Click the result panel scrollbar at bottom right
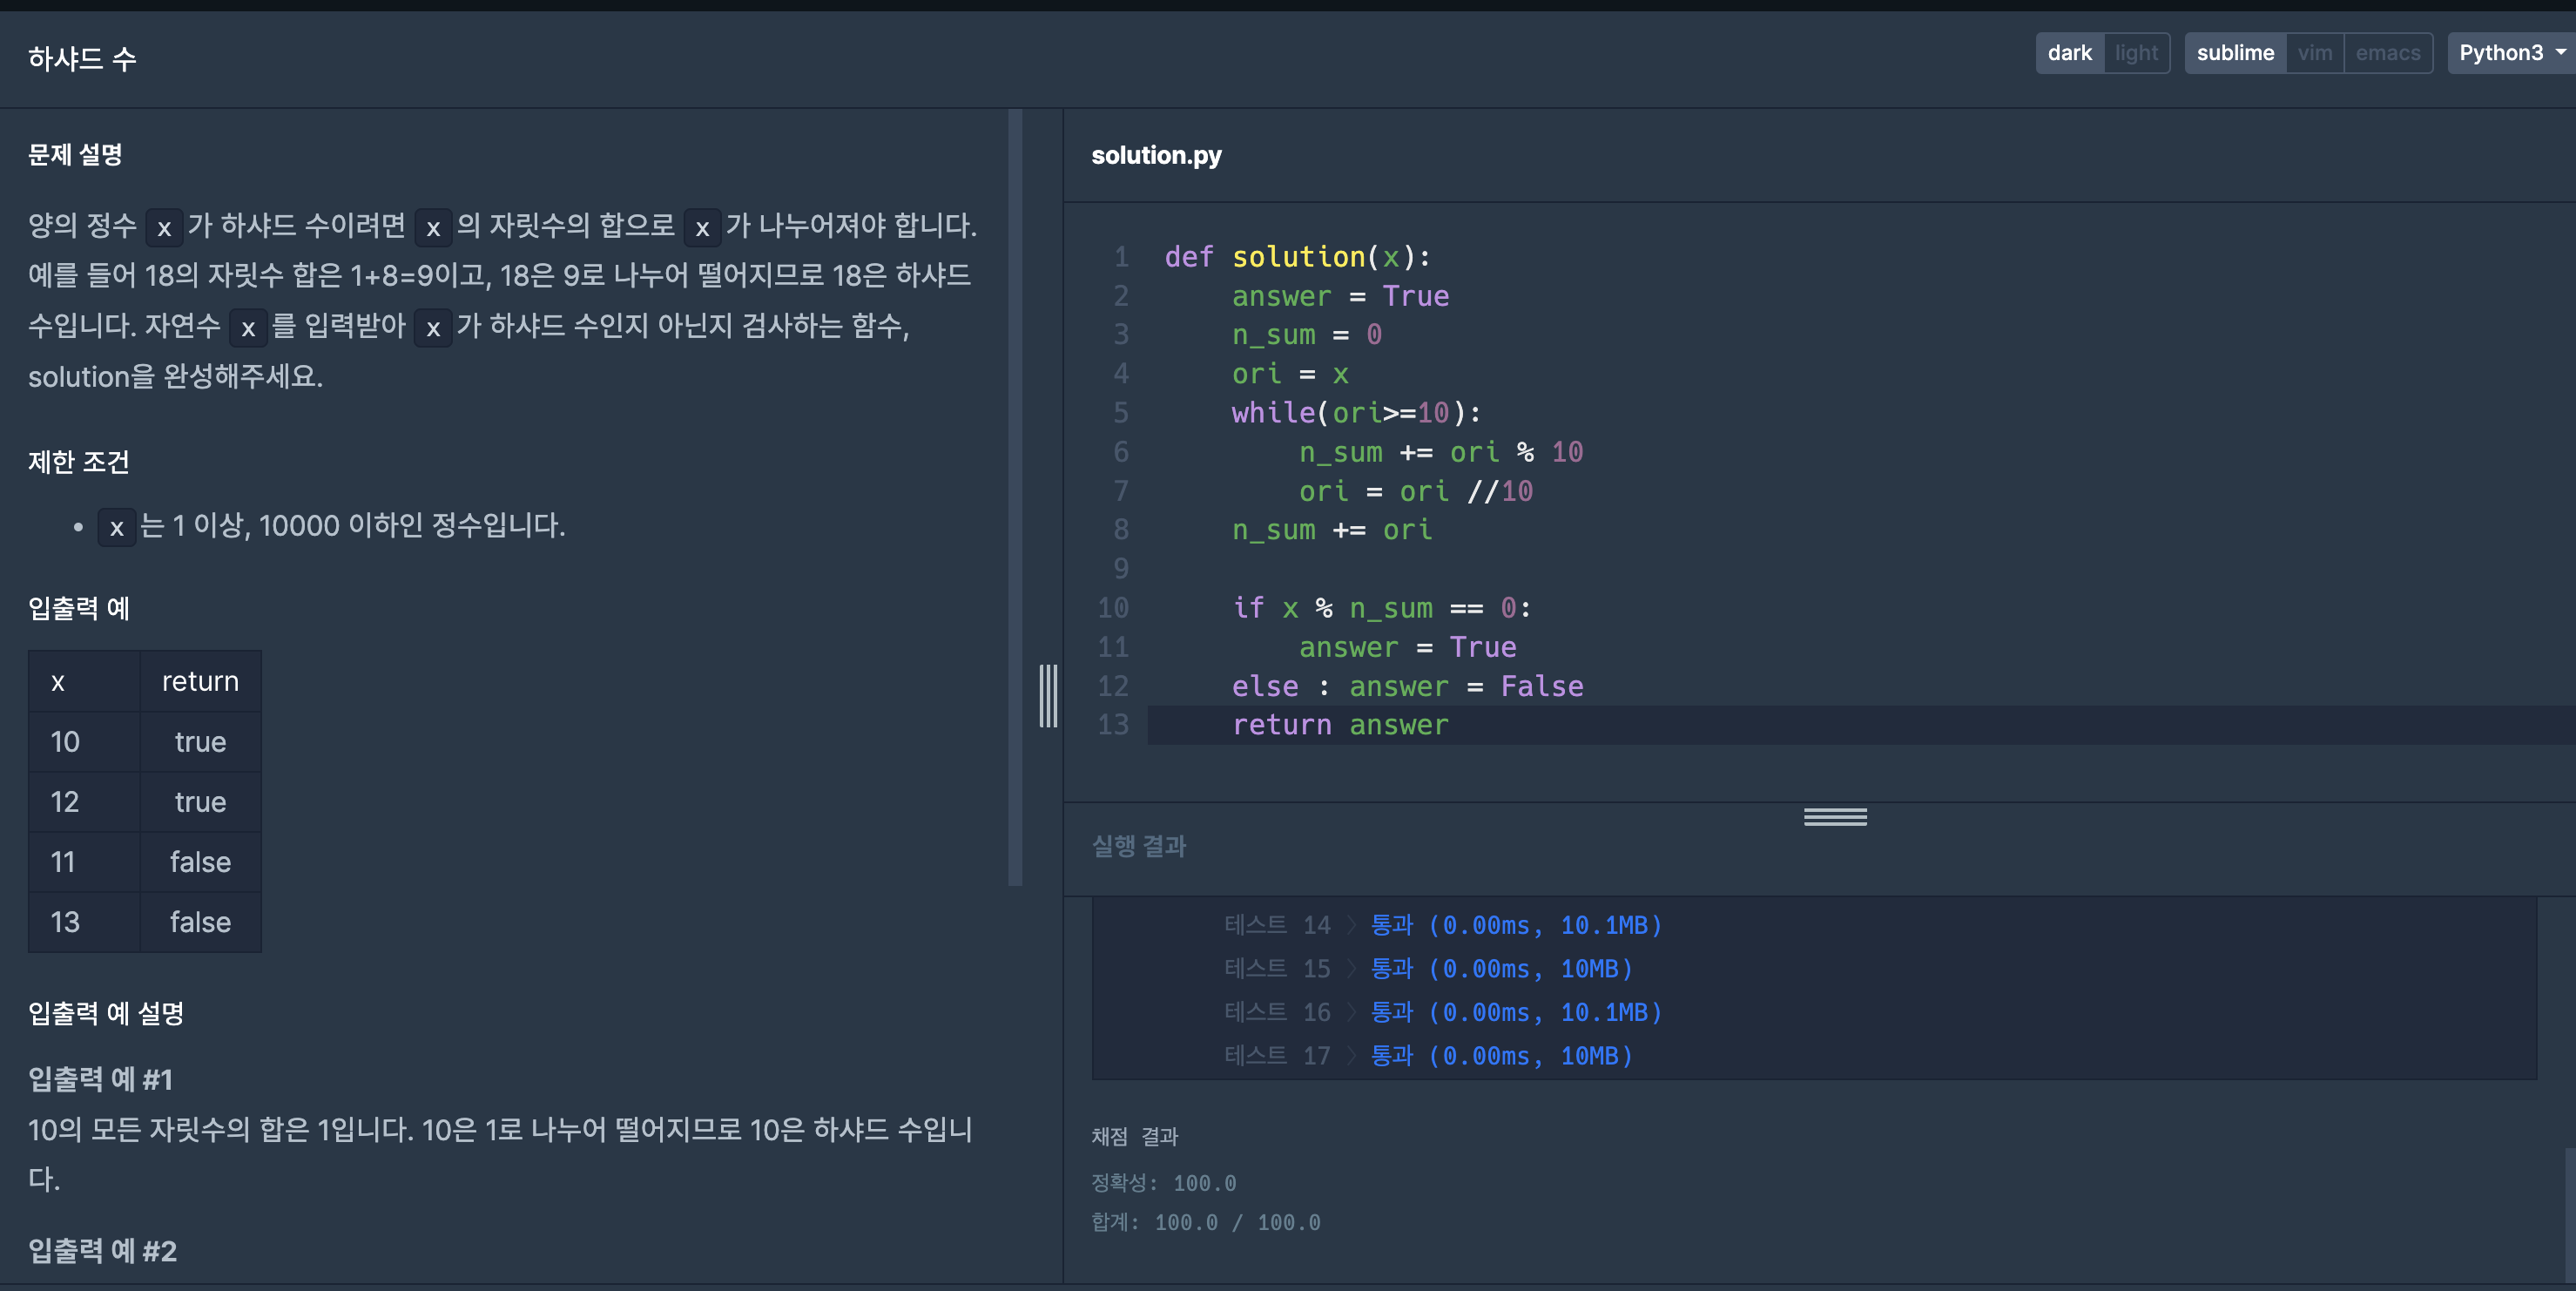Image resolution: width=2576 pixels, height=1291 pixels. pos(2568,1215)
